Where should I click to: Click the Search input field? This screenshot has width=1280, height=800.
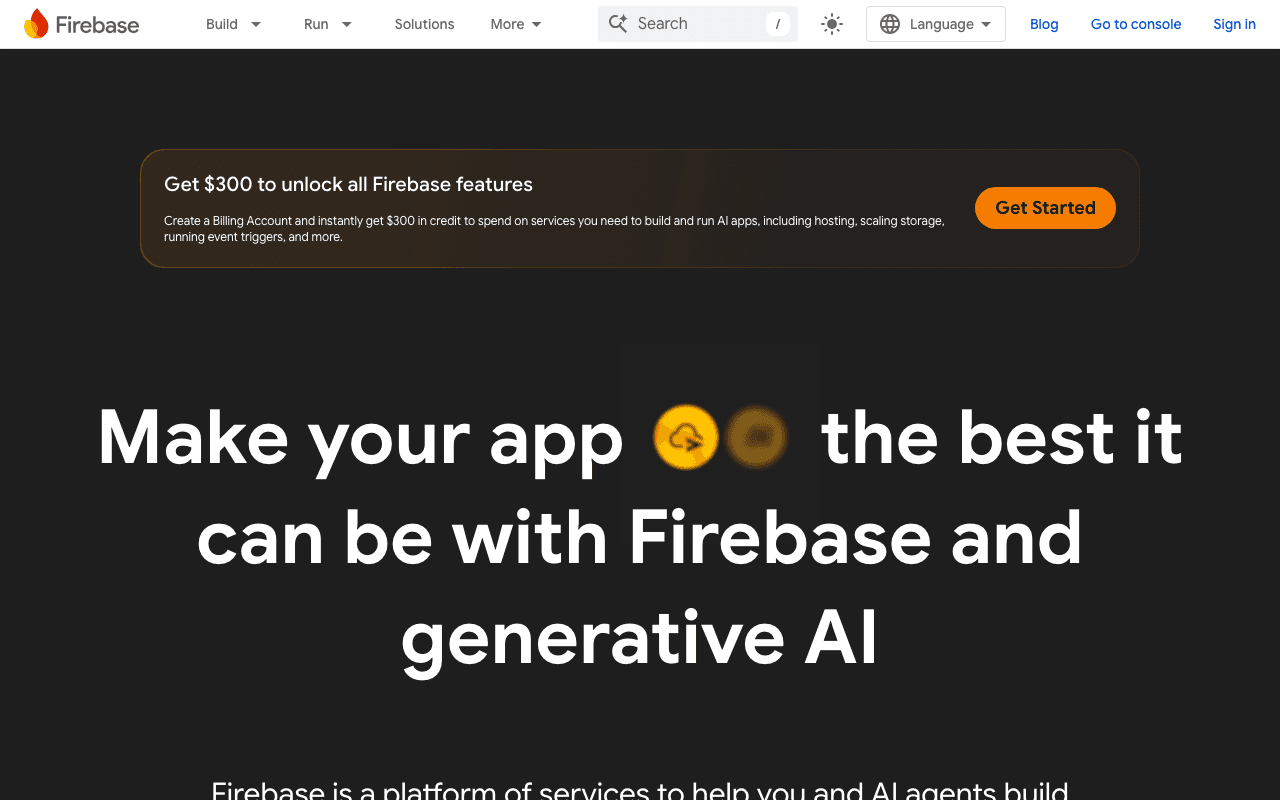698,24
